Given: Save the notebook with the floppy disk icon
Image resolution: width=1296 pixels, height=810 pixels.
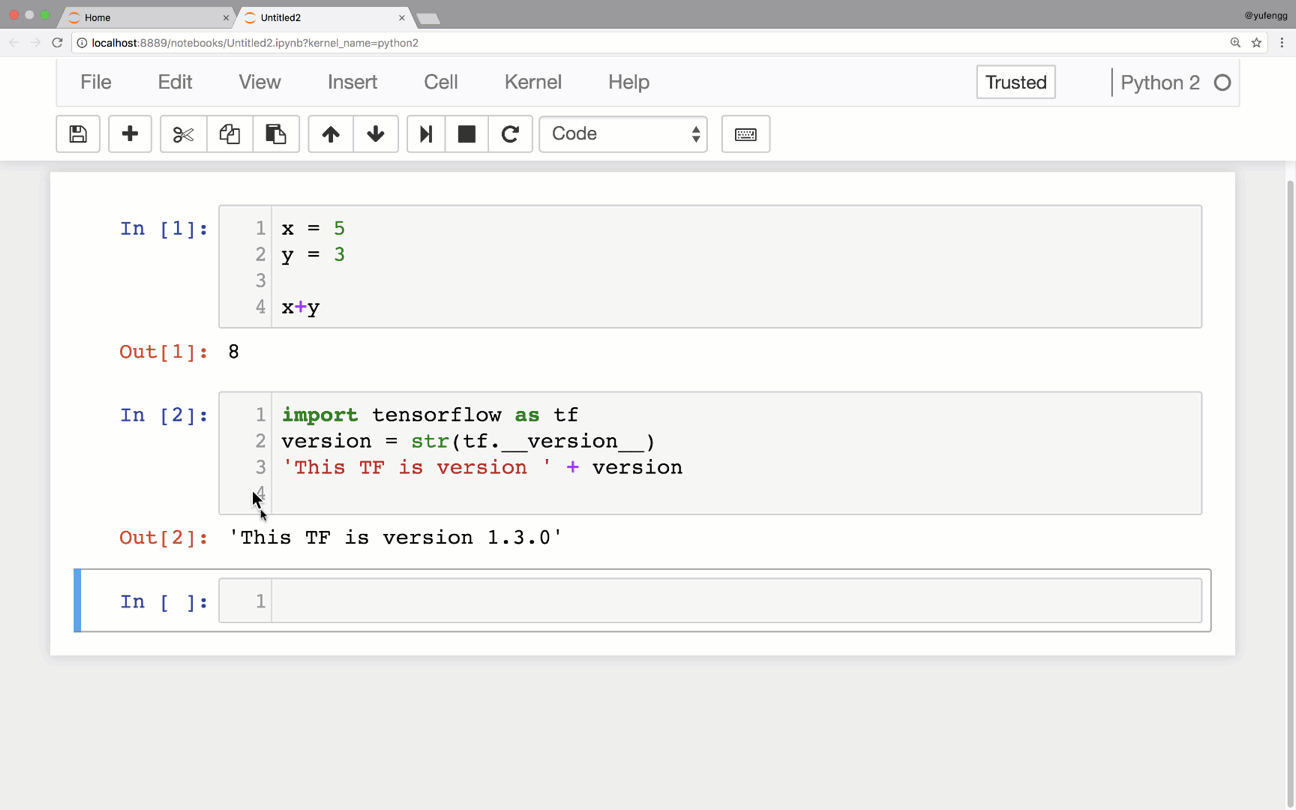Looking at the screenshot, I should pos(78,134).
